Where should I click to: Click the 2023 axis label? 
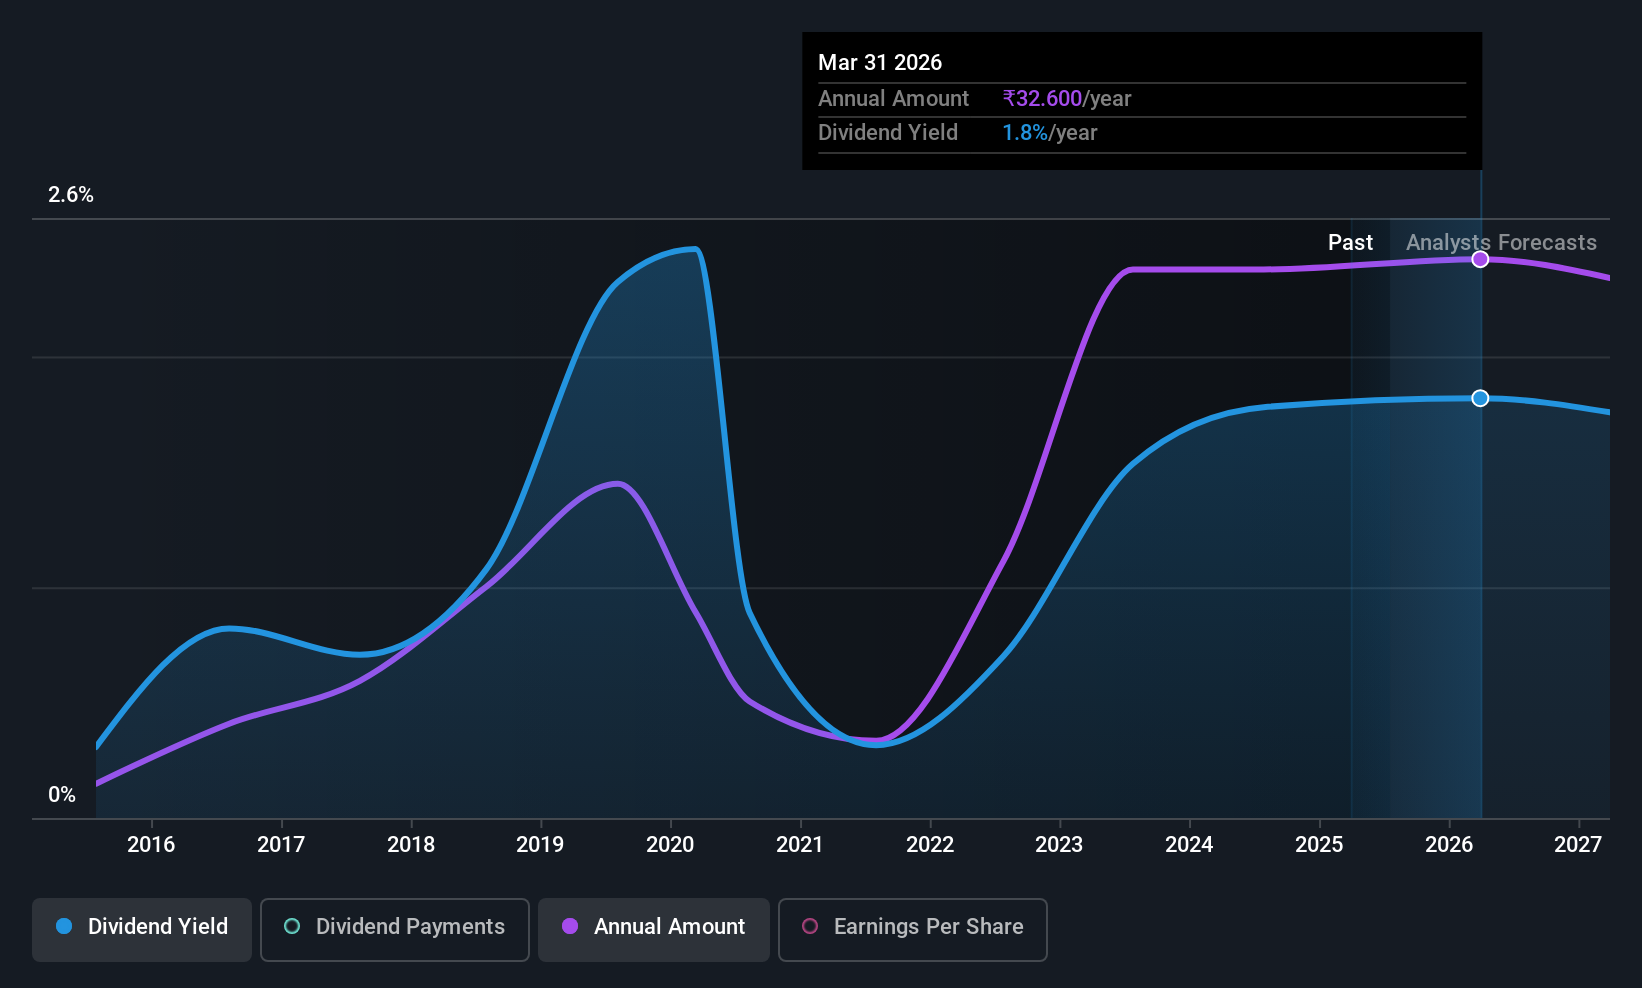[1059, 844]
